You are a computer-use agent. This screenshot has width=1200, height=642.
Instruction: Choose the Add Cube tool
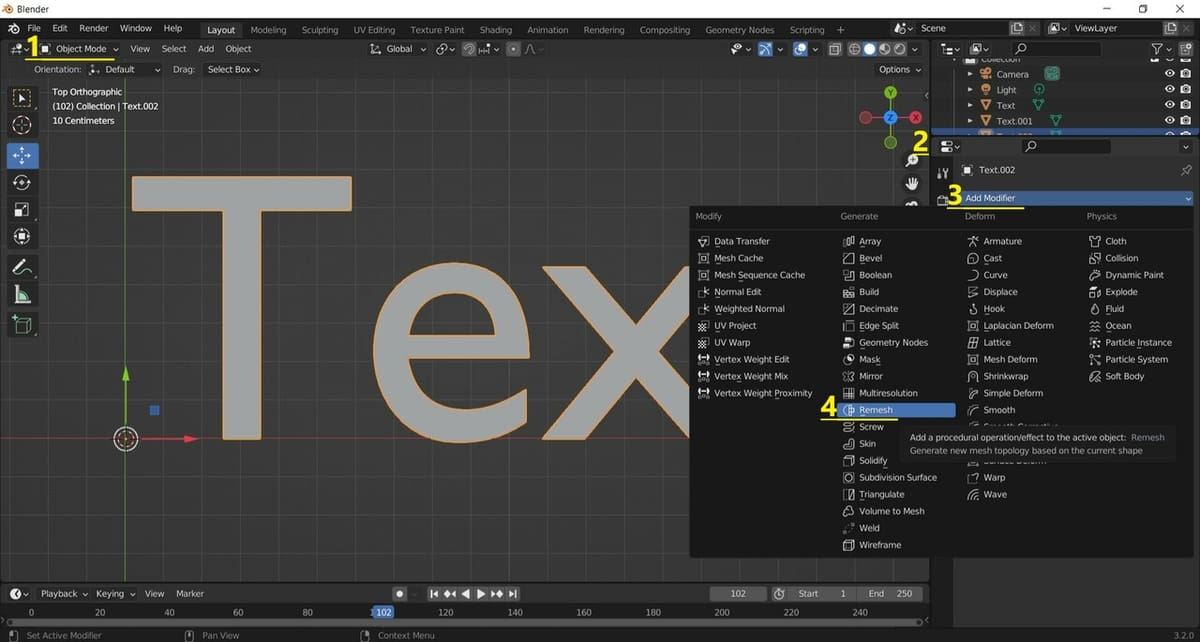(23, 324)
